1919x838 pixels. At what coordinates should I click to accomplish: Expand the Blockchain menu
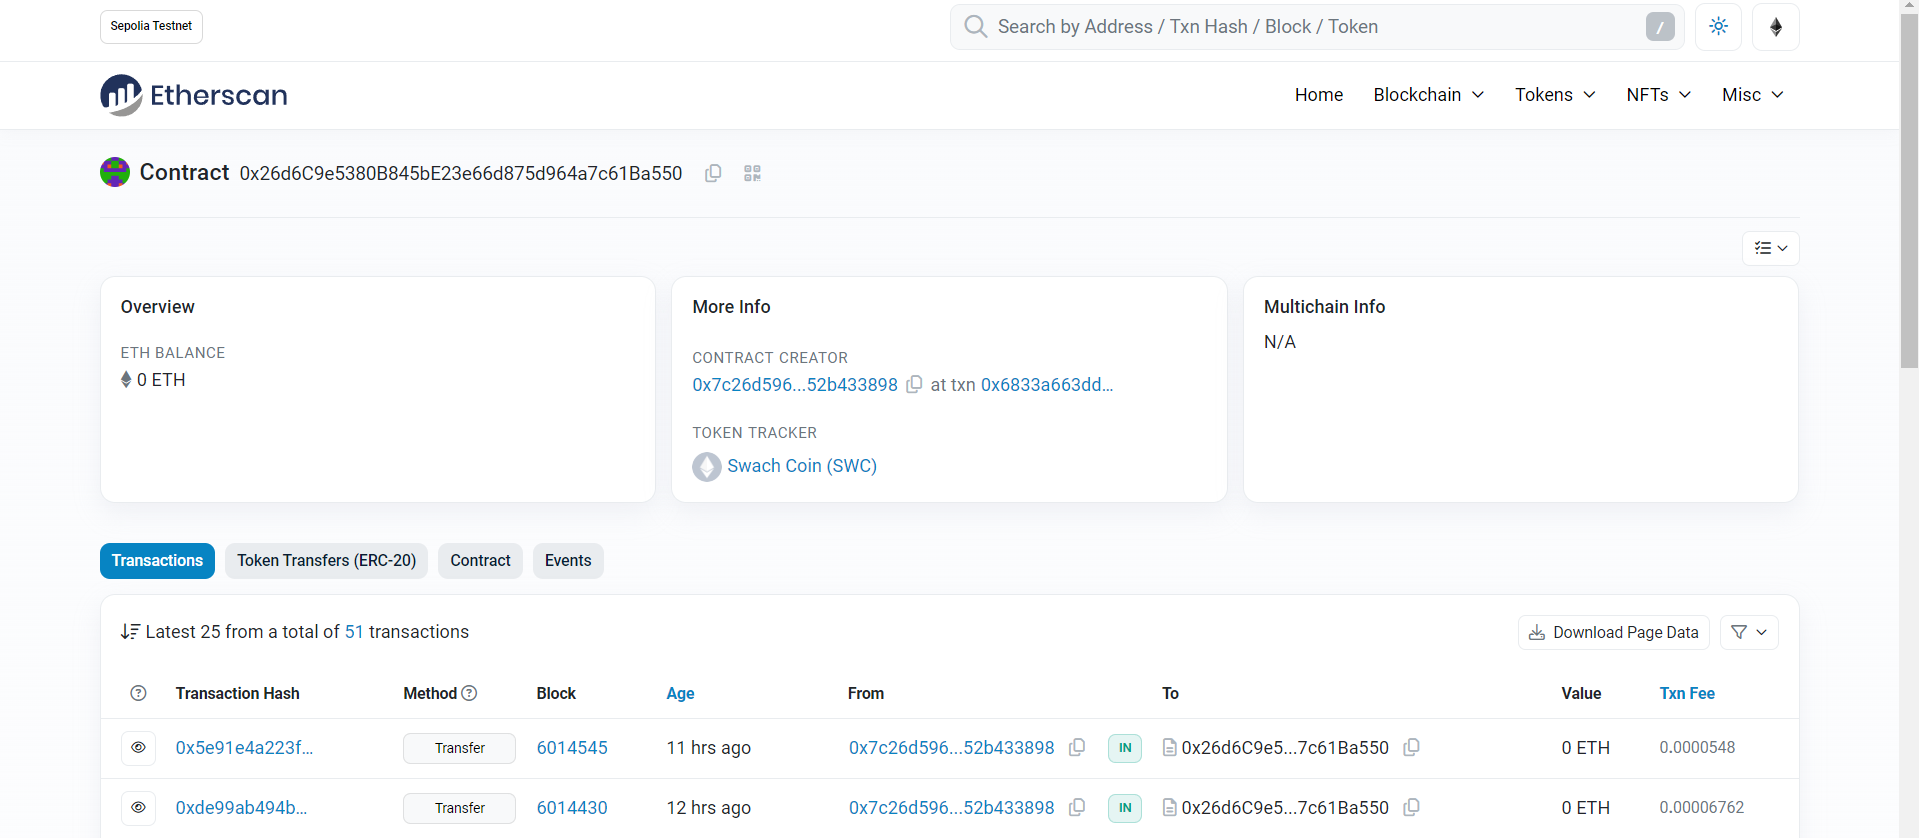click(1428, 95)
